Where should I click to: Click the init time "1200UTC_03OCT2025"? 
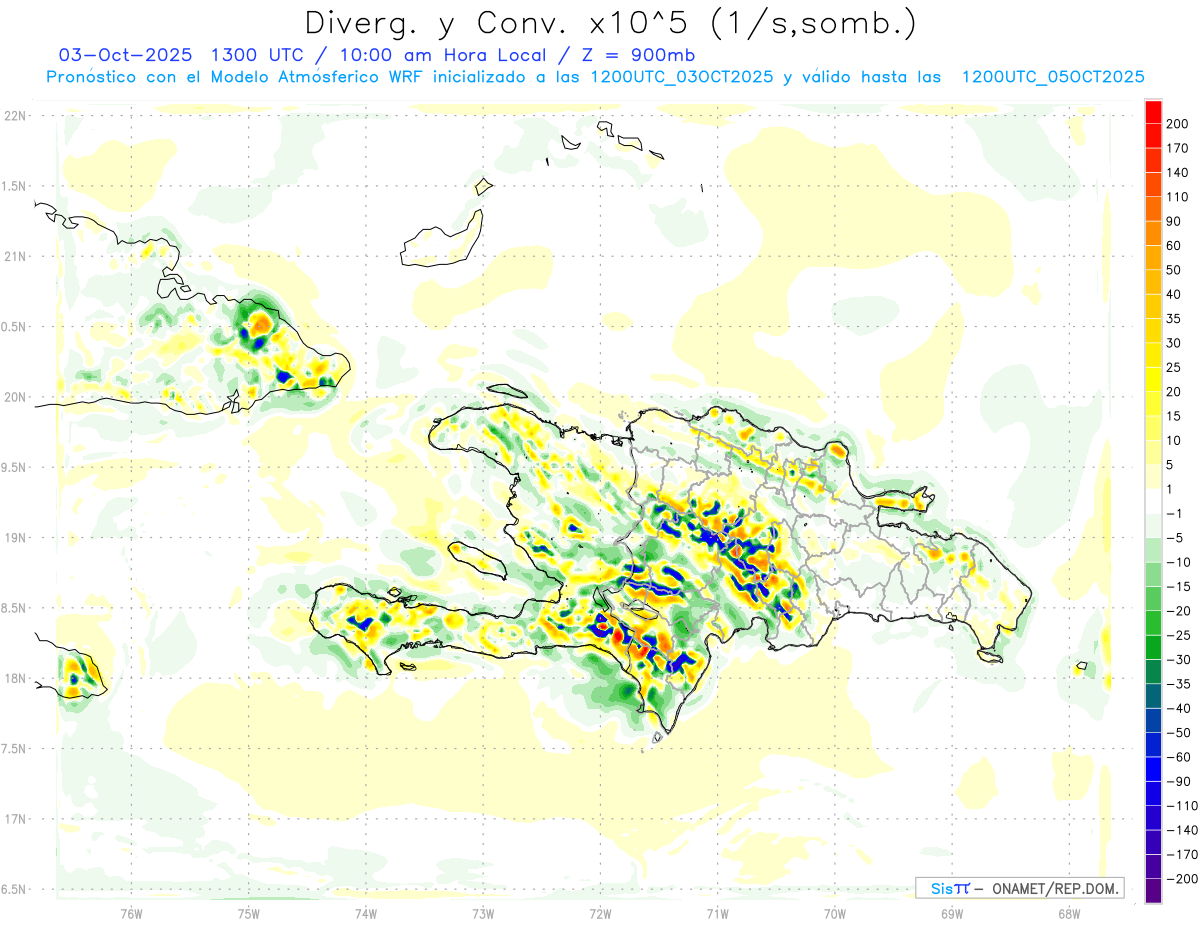click(x=682, y=77)
